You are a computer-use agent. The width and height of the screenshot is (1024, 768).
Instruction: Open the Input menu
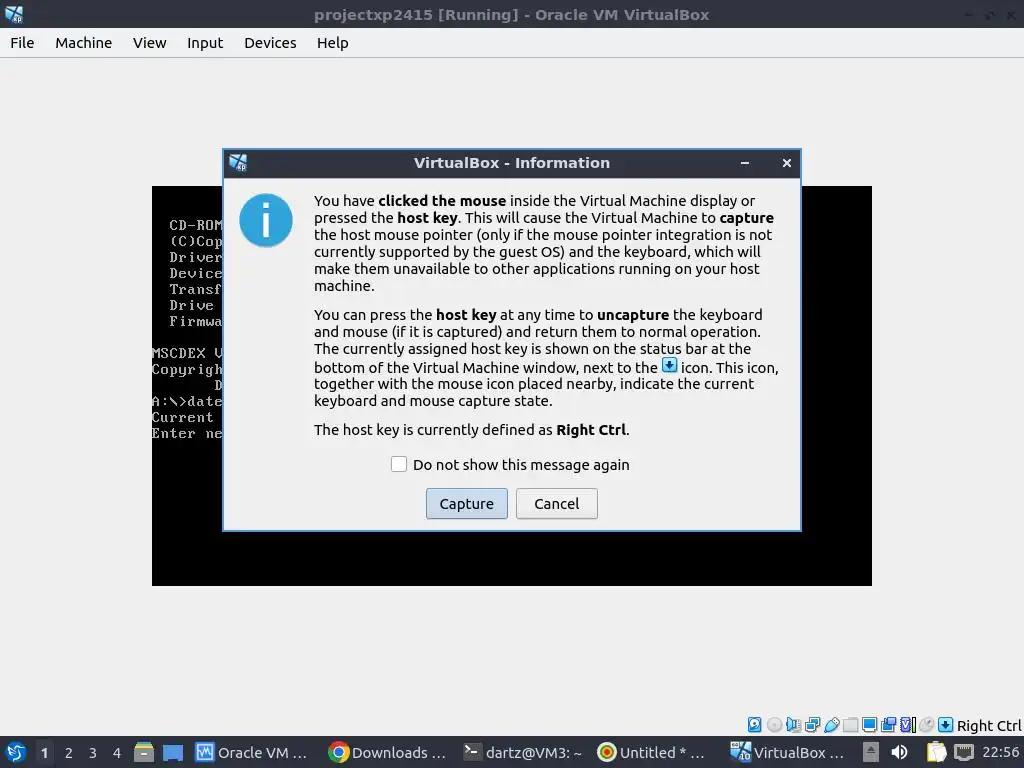tap(205, 42)
